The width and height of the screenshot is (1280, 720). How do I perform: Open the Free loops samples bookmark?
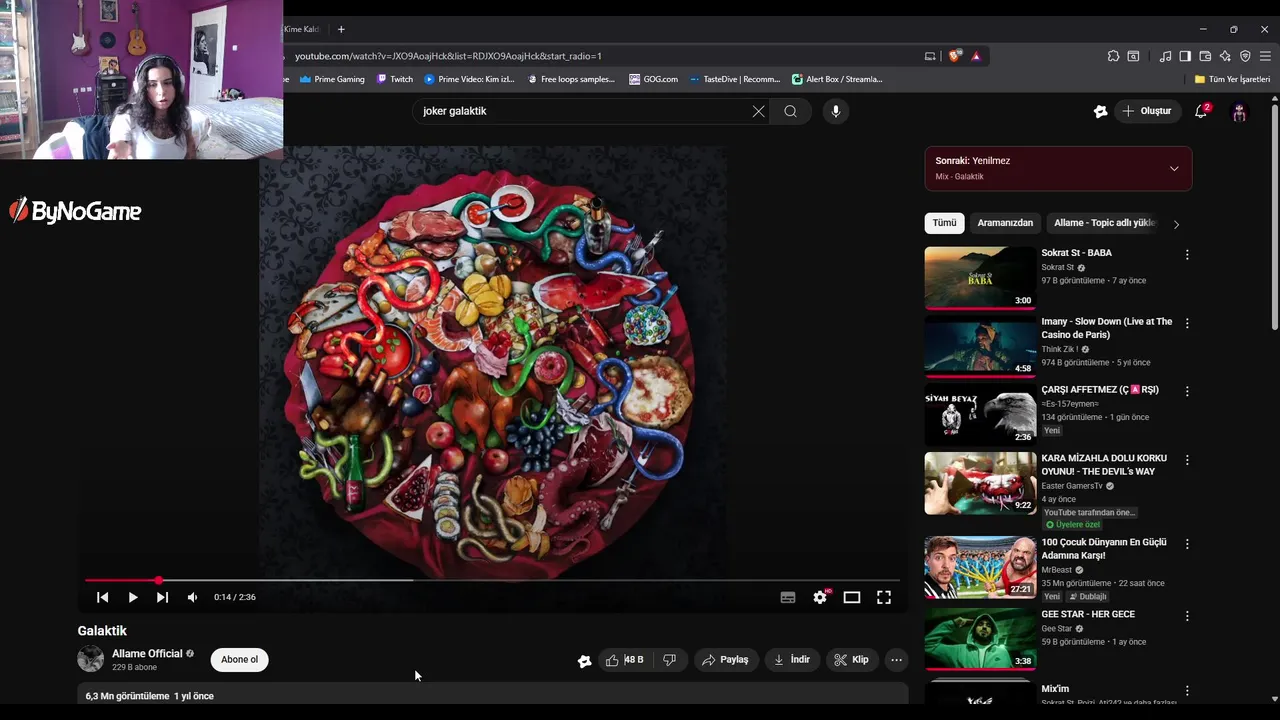pyautogui.click(x=571, y=79)
